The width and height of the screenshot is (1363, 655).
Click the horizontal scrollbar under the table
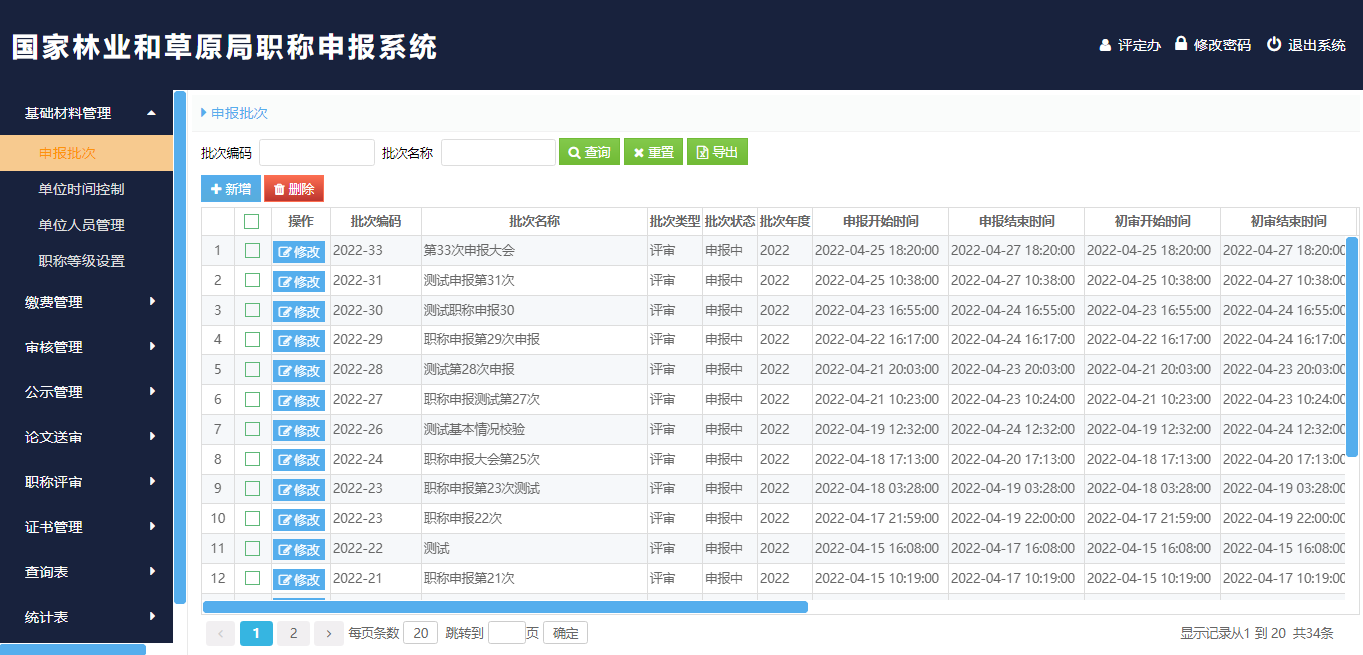[505, 606]
